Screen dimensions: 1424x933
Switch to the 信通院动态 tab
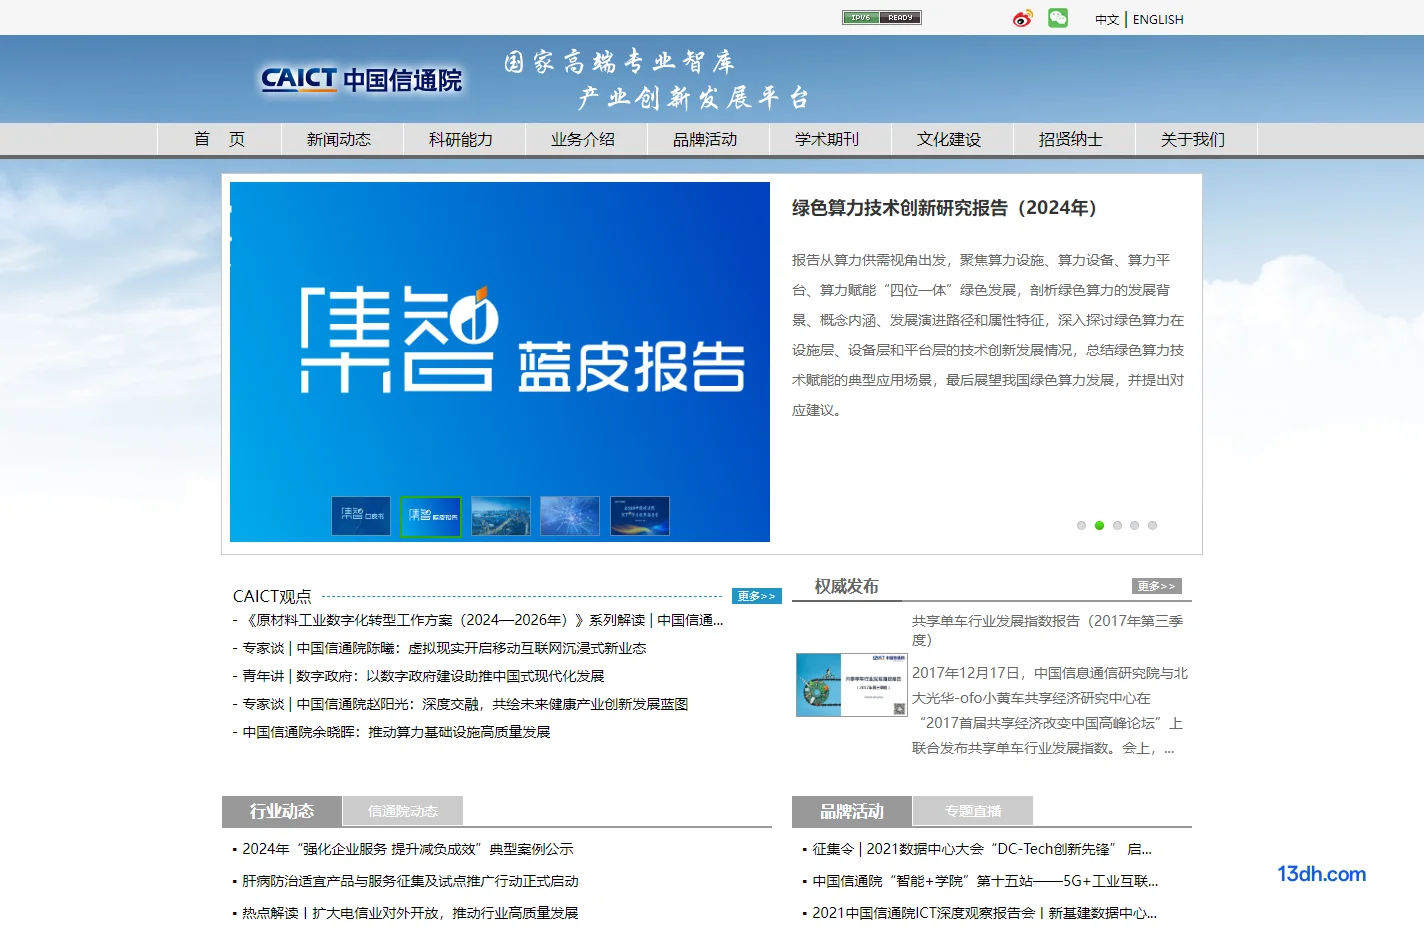click(403, 811)
